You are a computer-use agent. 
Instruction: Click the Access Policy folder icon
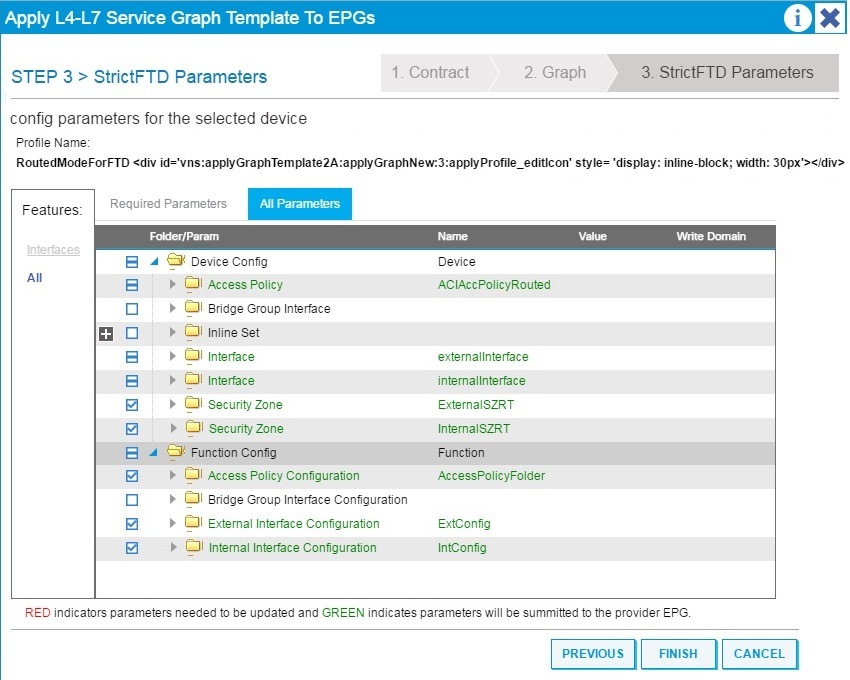(x=194, y=284)
